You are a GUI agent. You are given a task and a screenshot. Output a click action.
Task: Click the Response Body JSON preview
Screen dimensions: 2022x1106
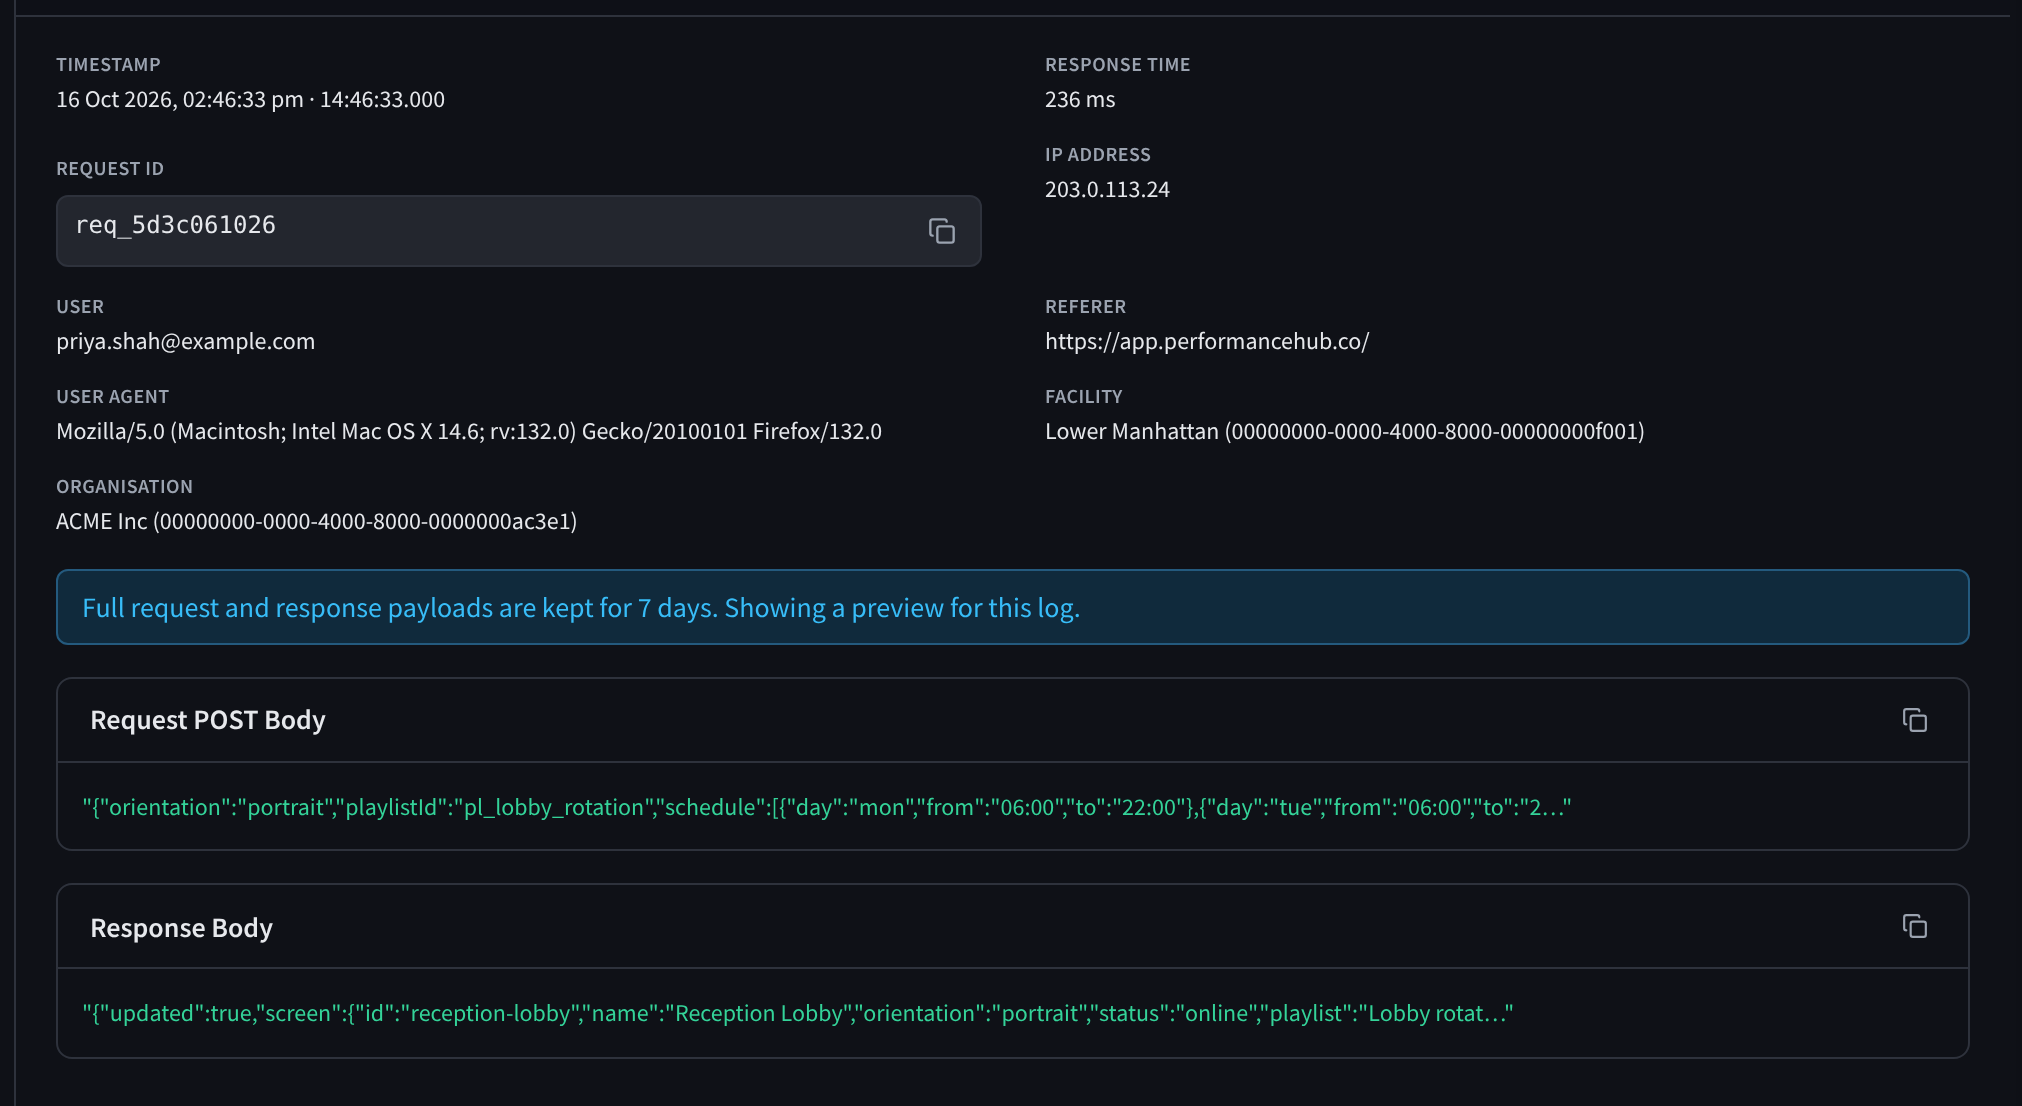tap(798, 1013)
